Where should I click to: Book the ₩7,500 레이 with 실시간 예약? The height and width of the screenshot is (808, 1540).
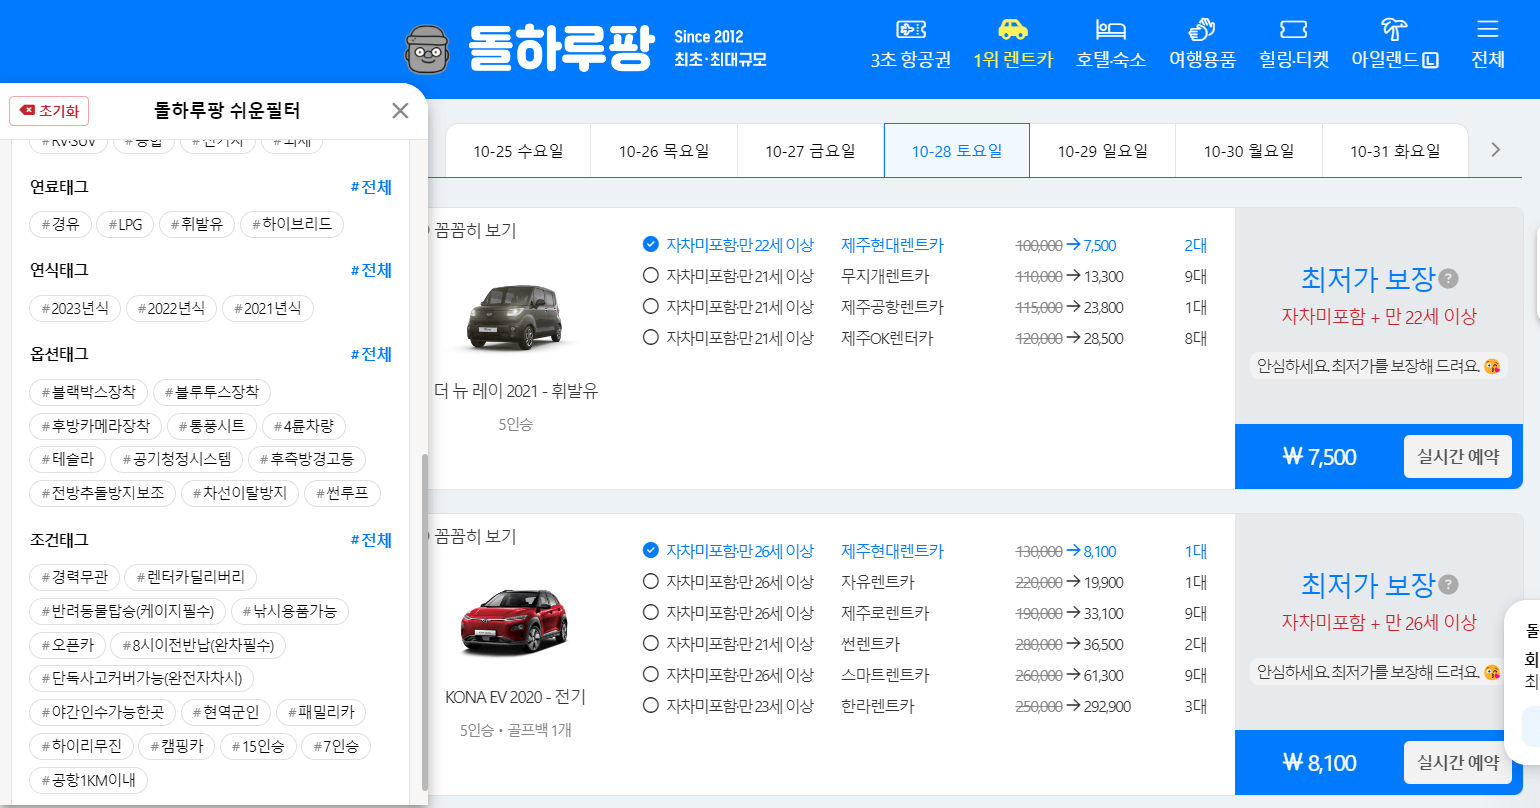coord(1458,457)
